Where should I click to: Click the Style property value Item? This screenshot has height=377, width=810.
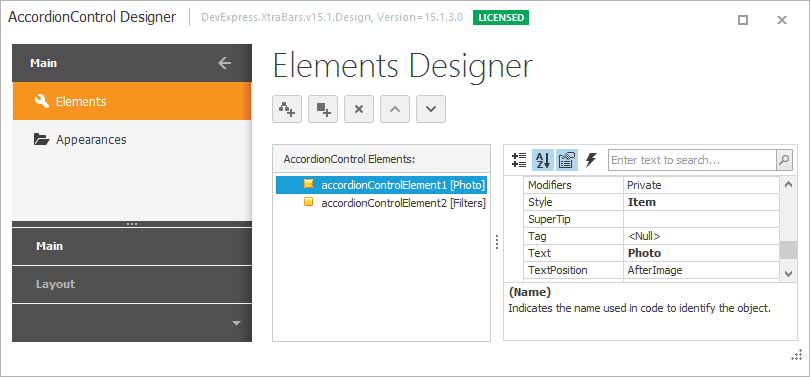701,202
